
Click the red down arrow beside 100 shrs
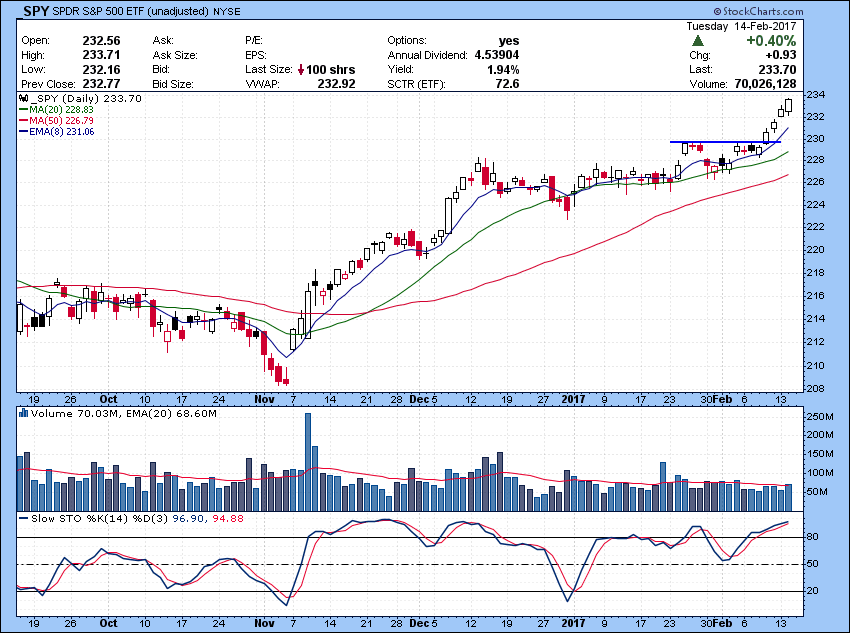click(301, 70)
